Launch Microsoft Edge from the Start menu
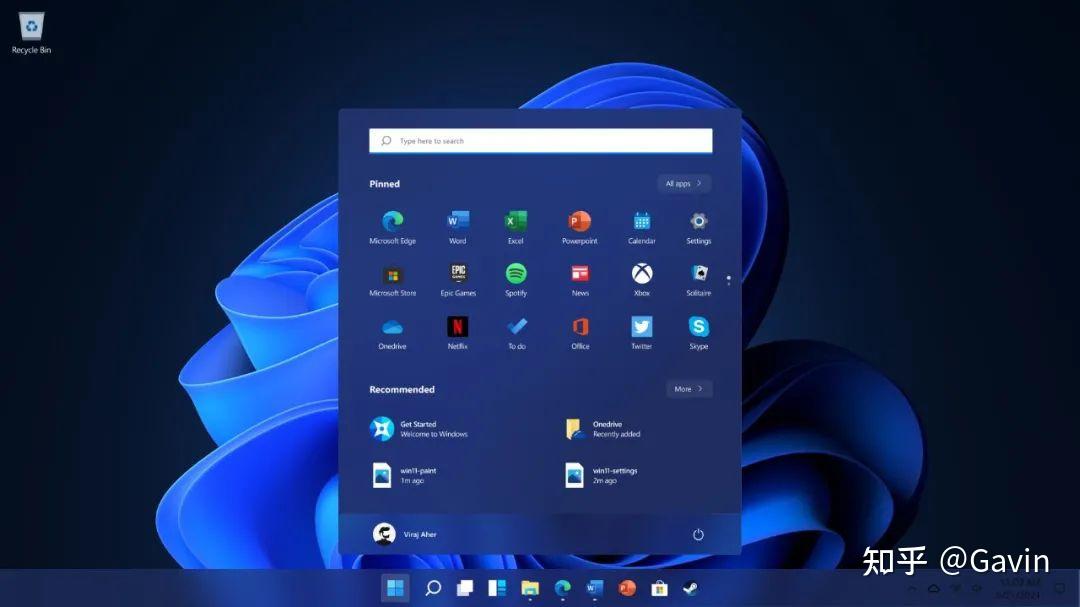 (392, 220)
